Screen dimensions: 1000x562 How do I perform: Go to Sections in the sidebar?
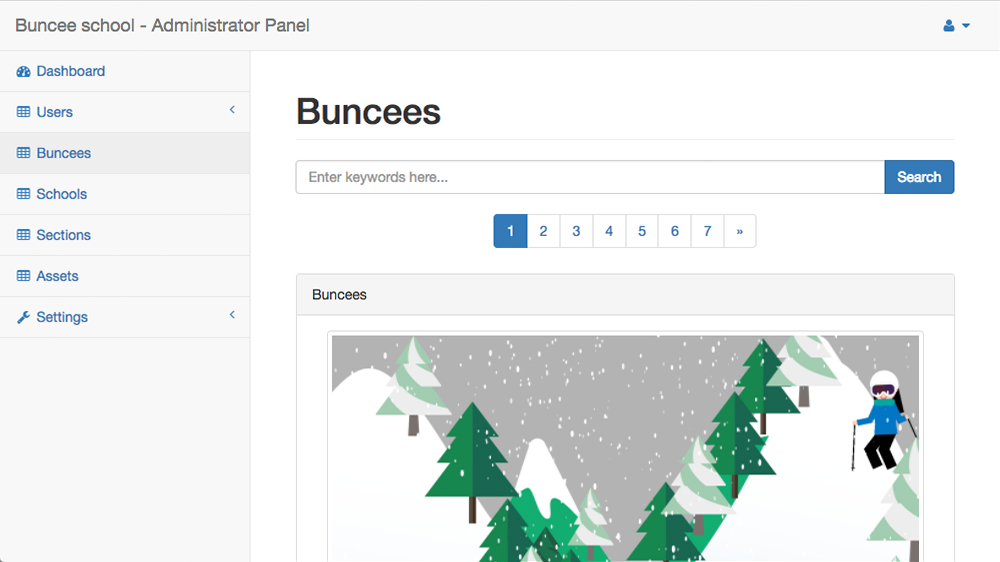click(64, 235)
